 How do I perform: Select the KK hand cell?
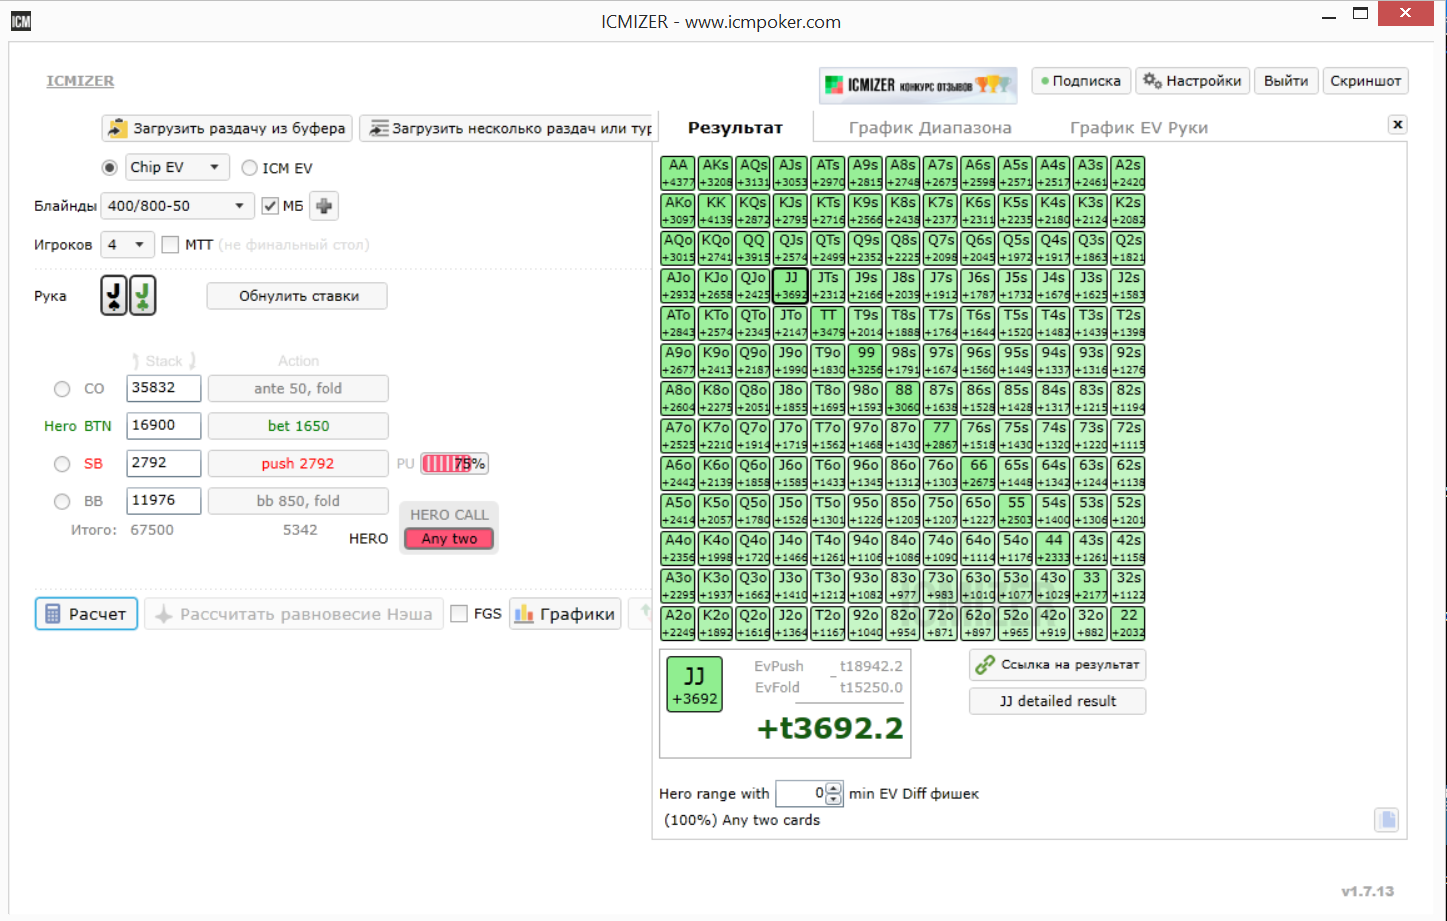pyautogui.click(x=716, y=210)
